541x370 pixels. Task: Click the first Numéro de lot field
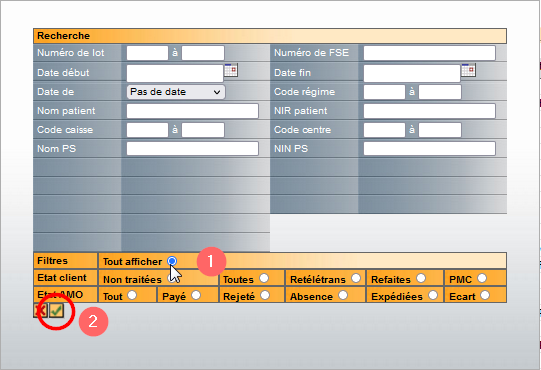point(147,53)
